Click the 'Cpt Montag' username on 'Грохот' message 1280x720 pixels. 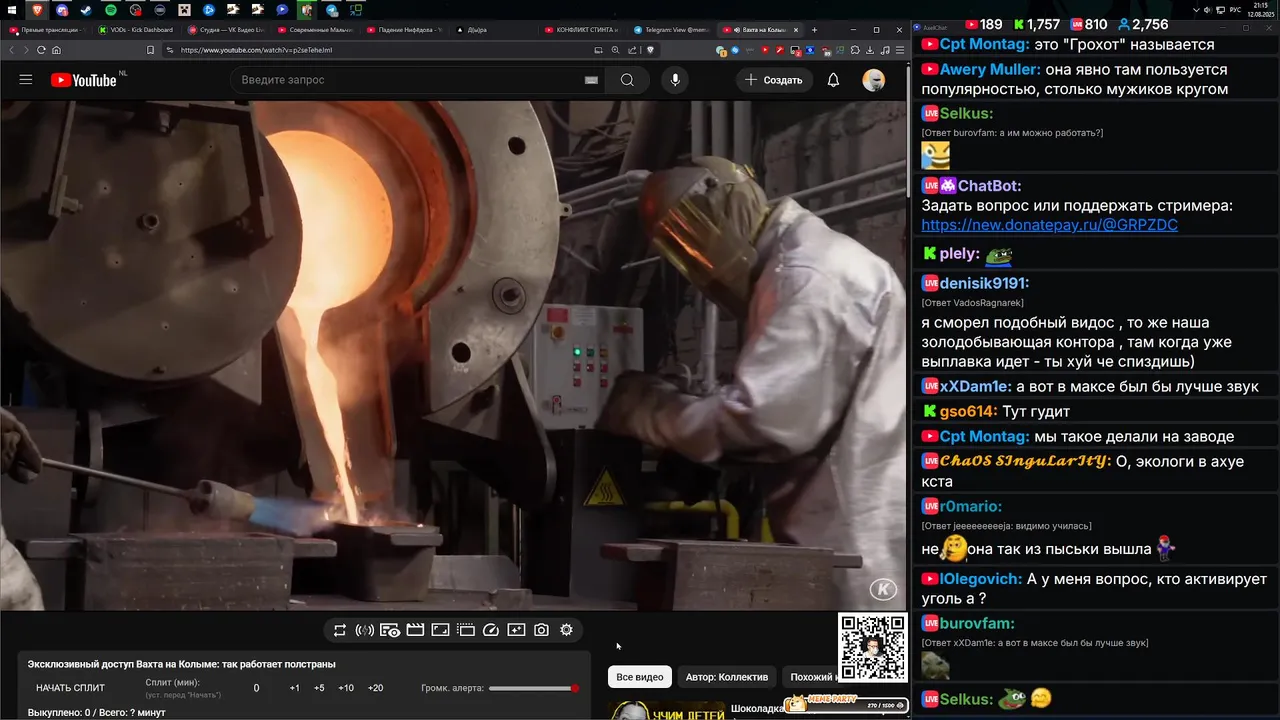984,44
